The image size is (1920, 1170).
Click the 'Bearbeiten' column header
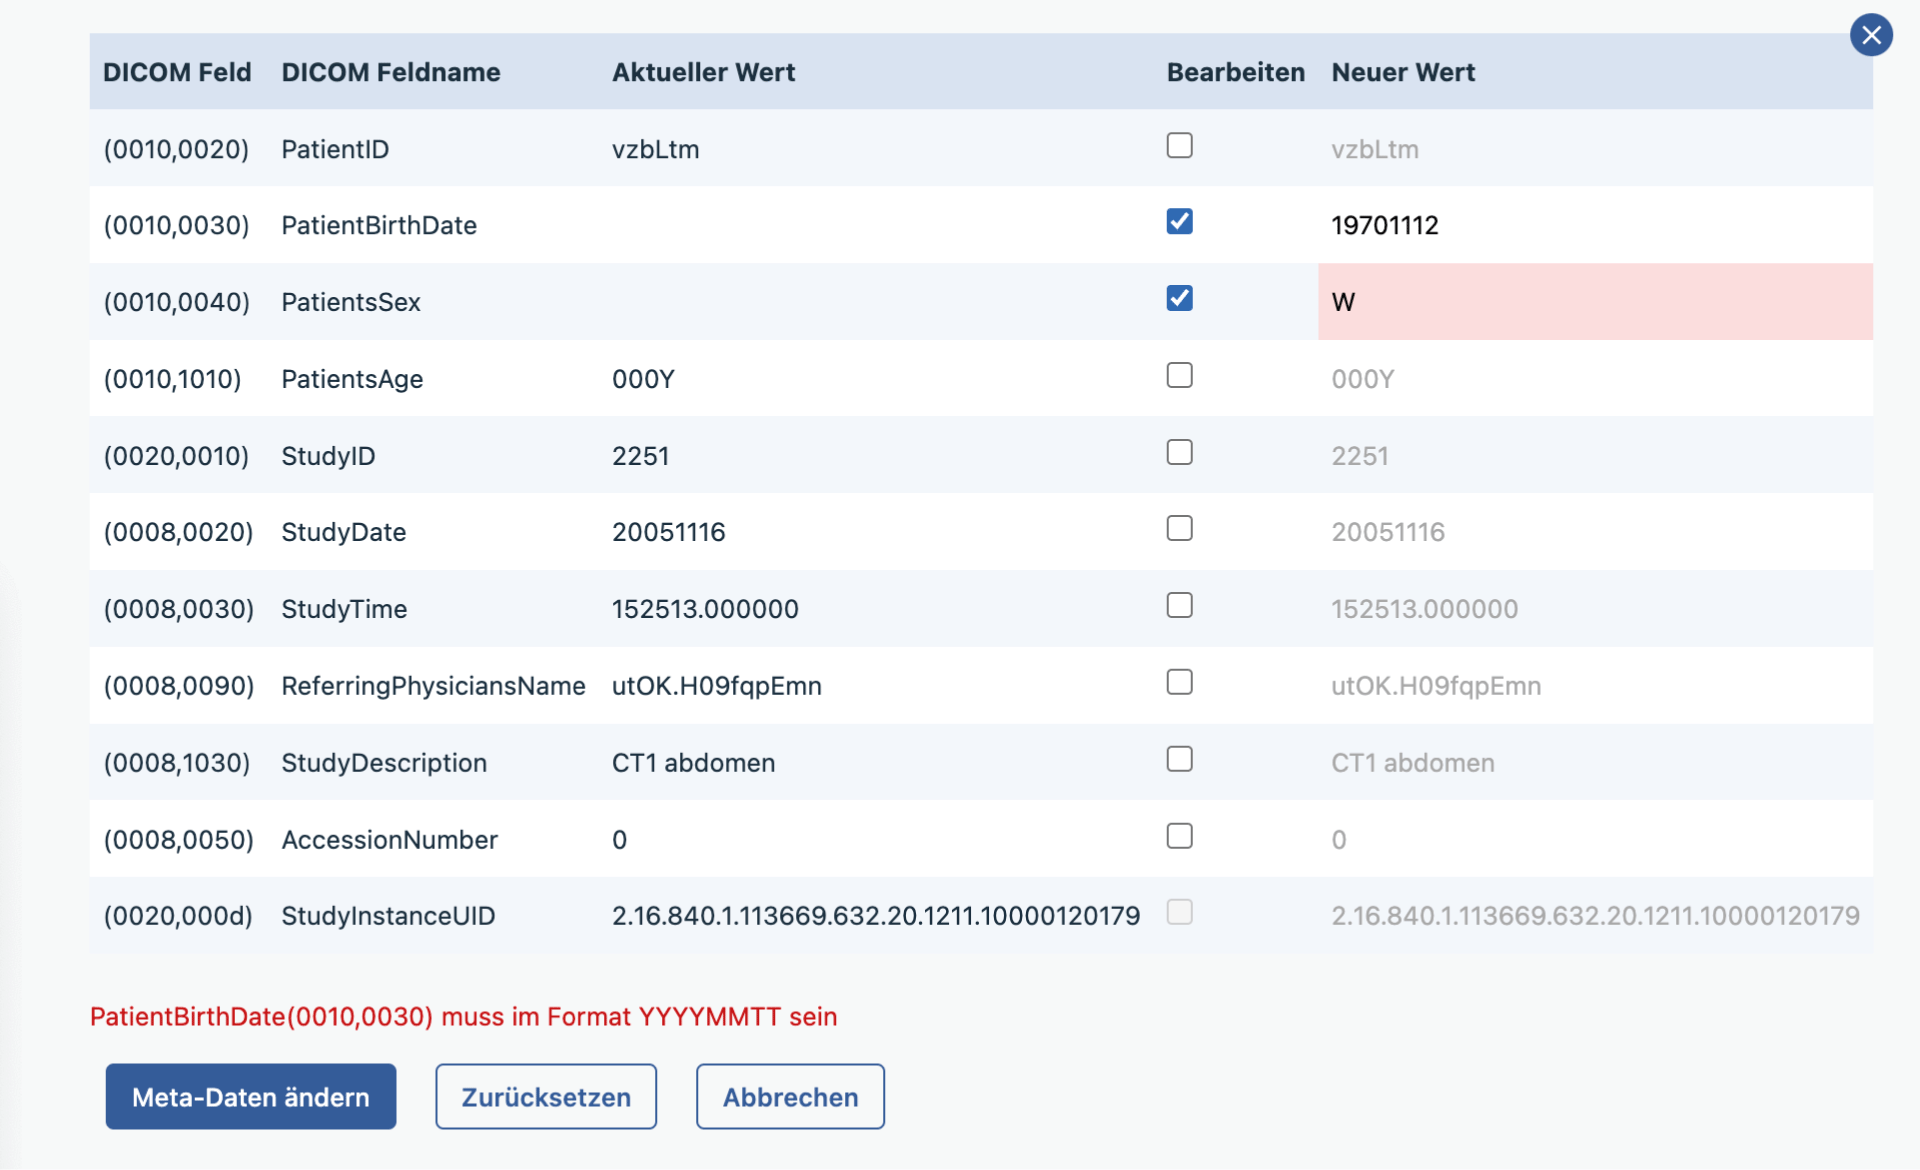[x=1236, y=72]
